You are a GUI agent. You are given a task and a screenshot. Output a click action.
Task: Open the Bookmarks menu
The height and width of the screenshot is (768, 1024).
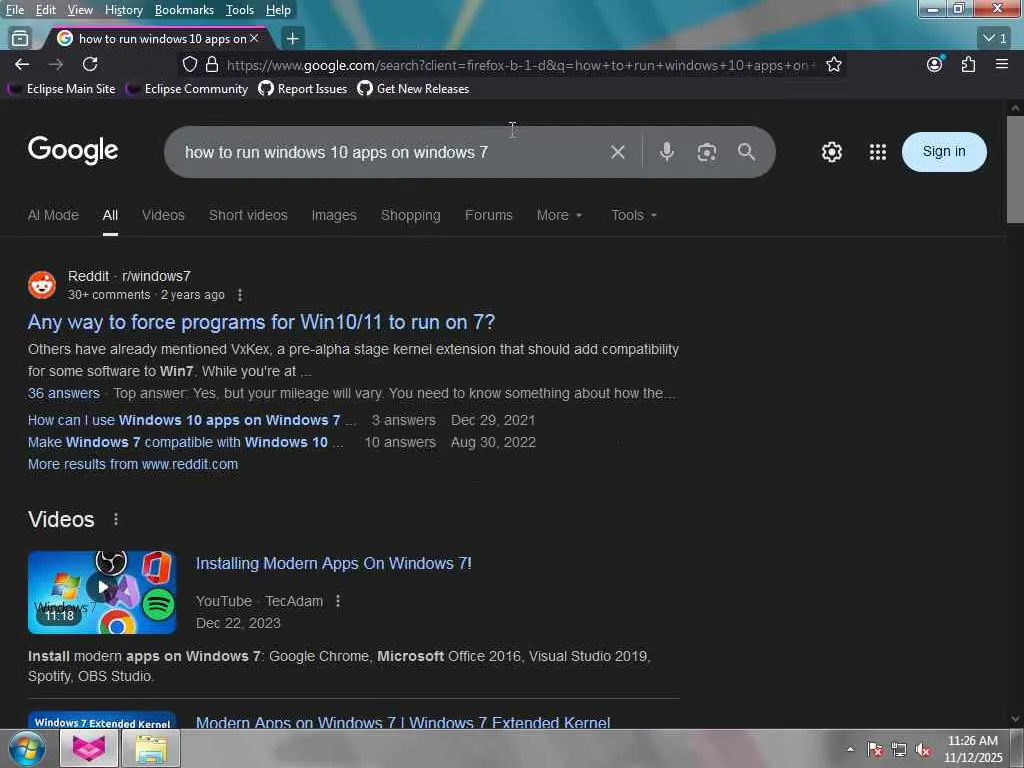pyautogui.click(x=184, y=10)
